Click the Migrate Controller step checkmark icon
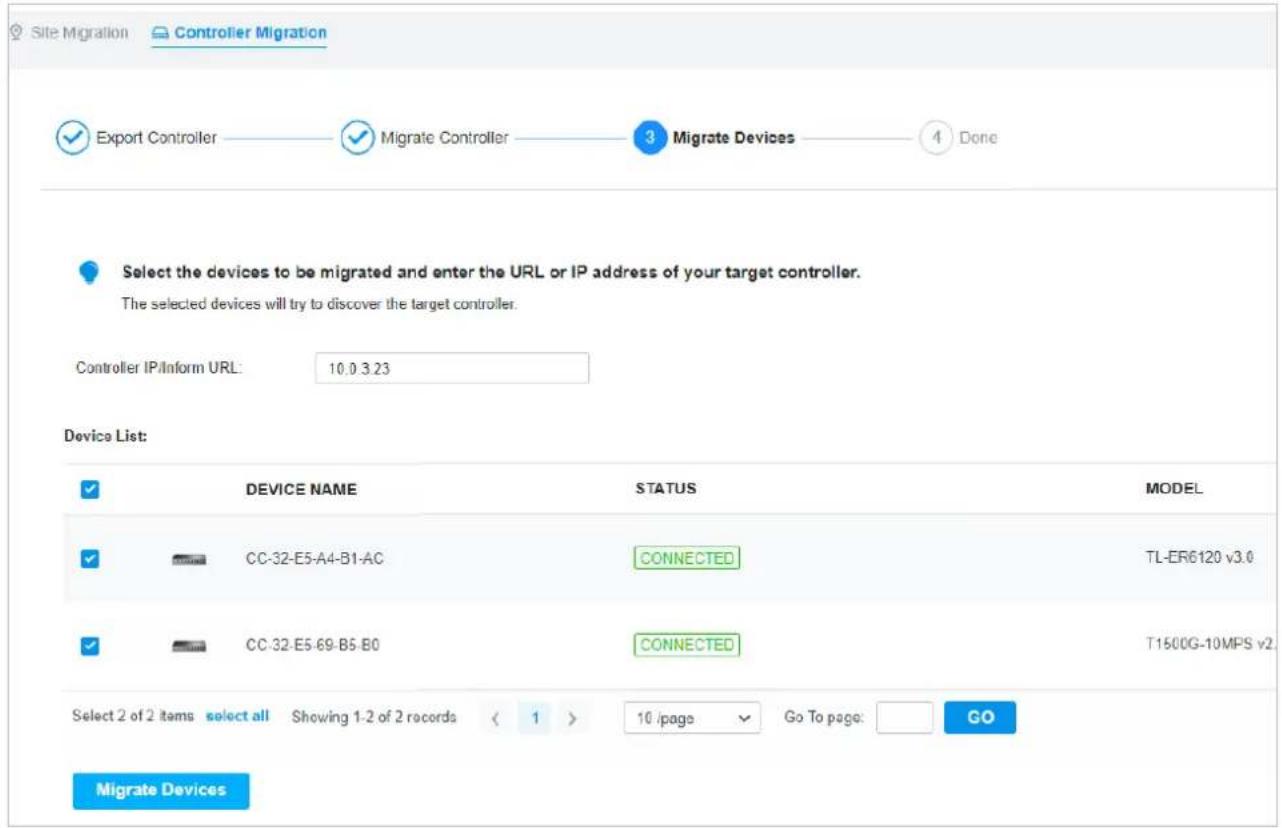The image size is (1282, 828). [x=357, y=138]
